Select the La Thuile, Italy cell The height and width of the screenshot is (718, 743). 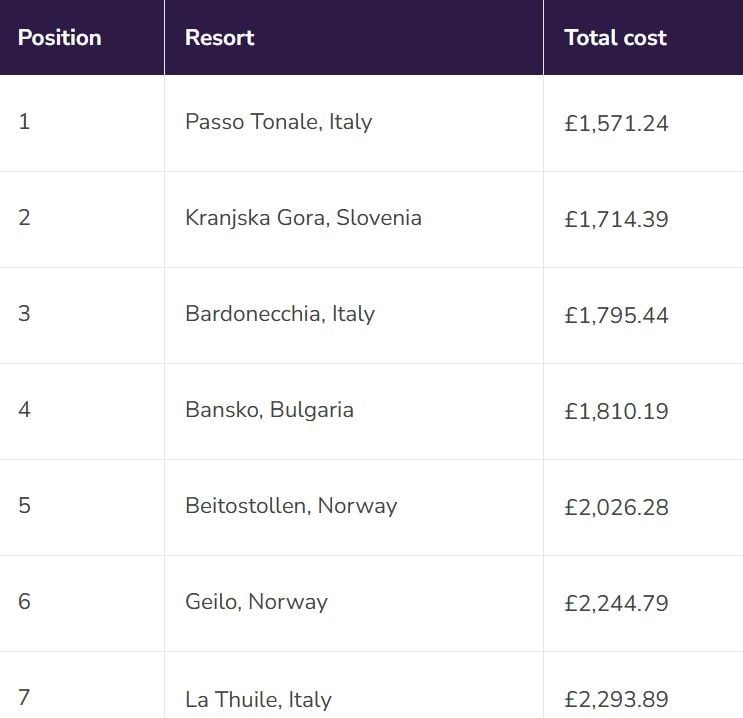pos(353,685)
